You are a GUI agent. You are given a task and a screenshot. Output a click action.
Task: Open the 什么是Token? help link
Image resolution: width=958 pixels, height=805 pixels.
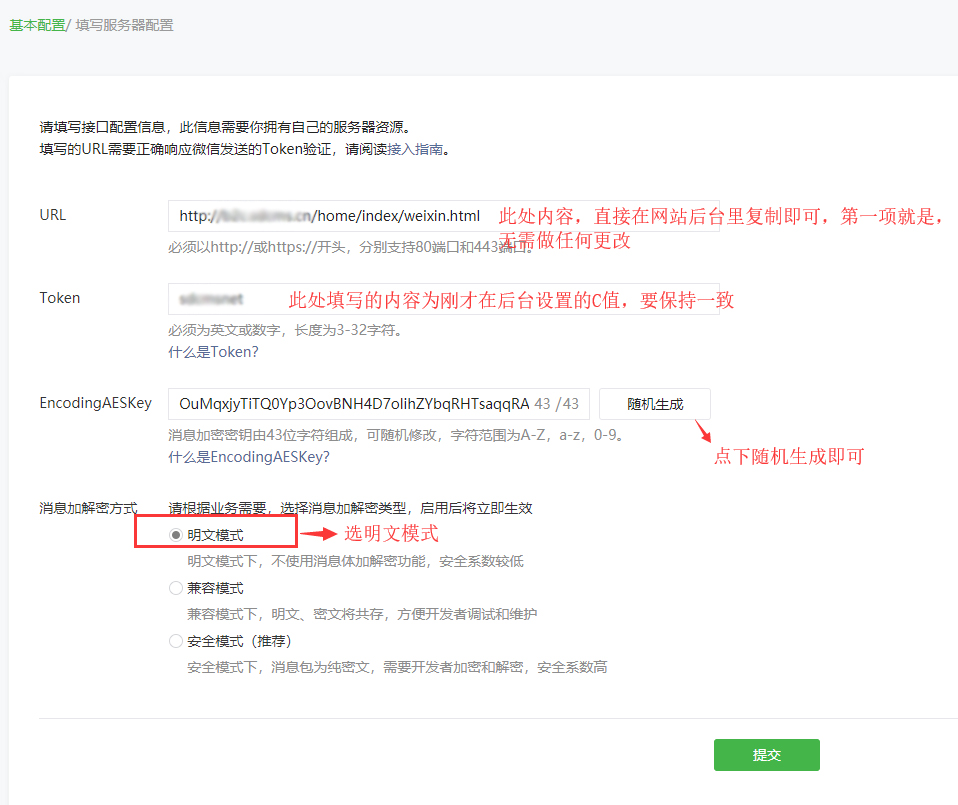(x=213, y=352)
